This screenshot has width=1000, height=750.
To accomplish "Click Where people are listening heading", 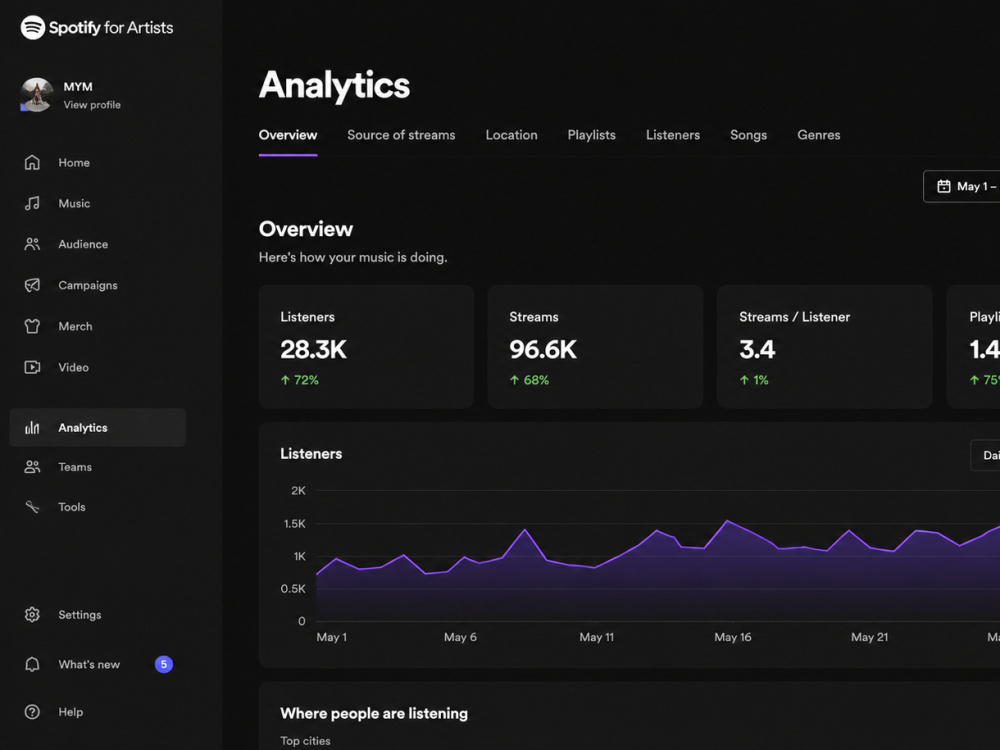I will pos(374,714).
